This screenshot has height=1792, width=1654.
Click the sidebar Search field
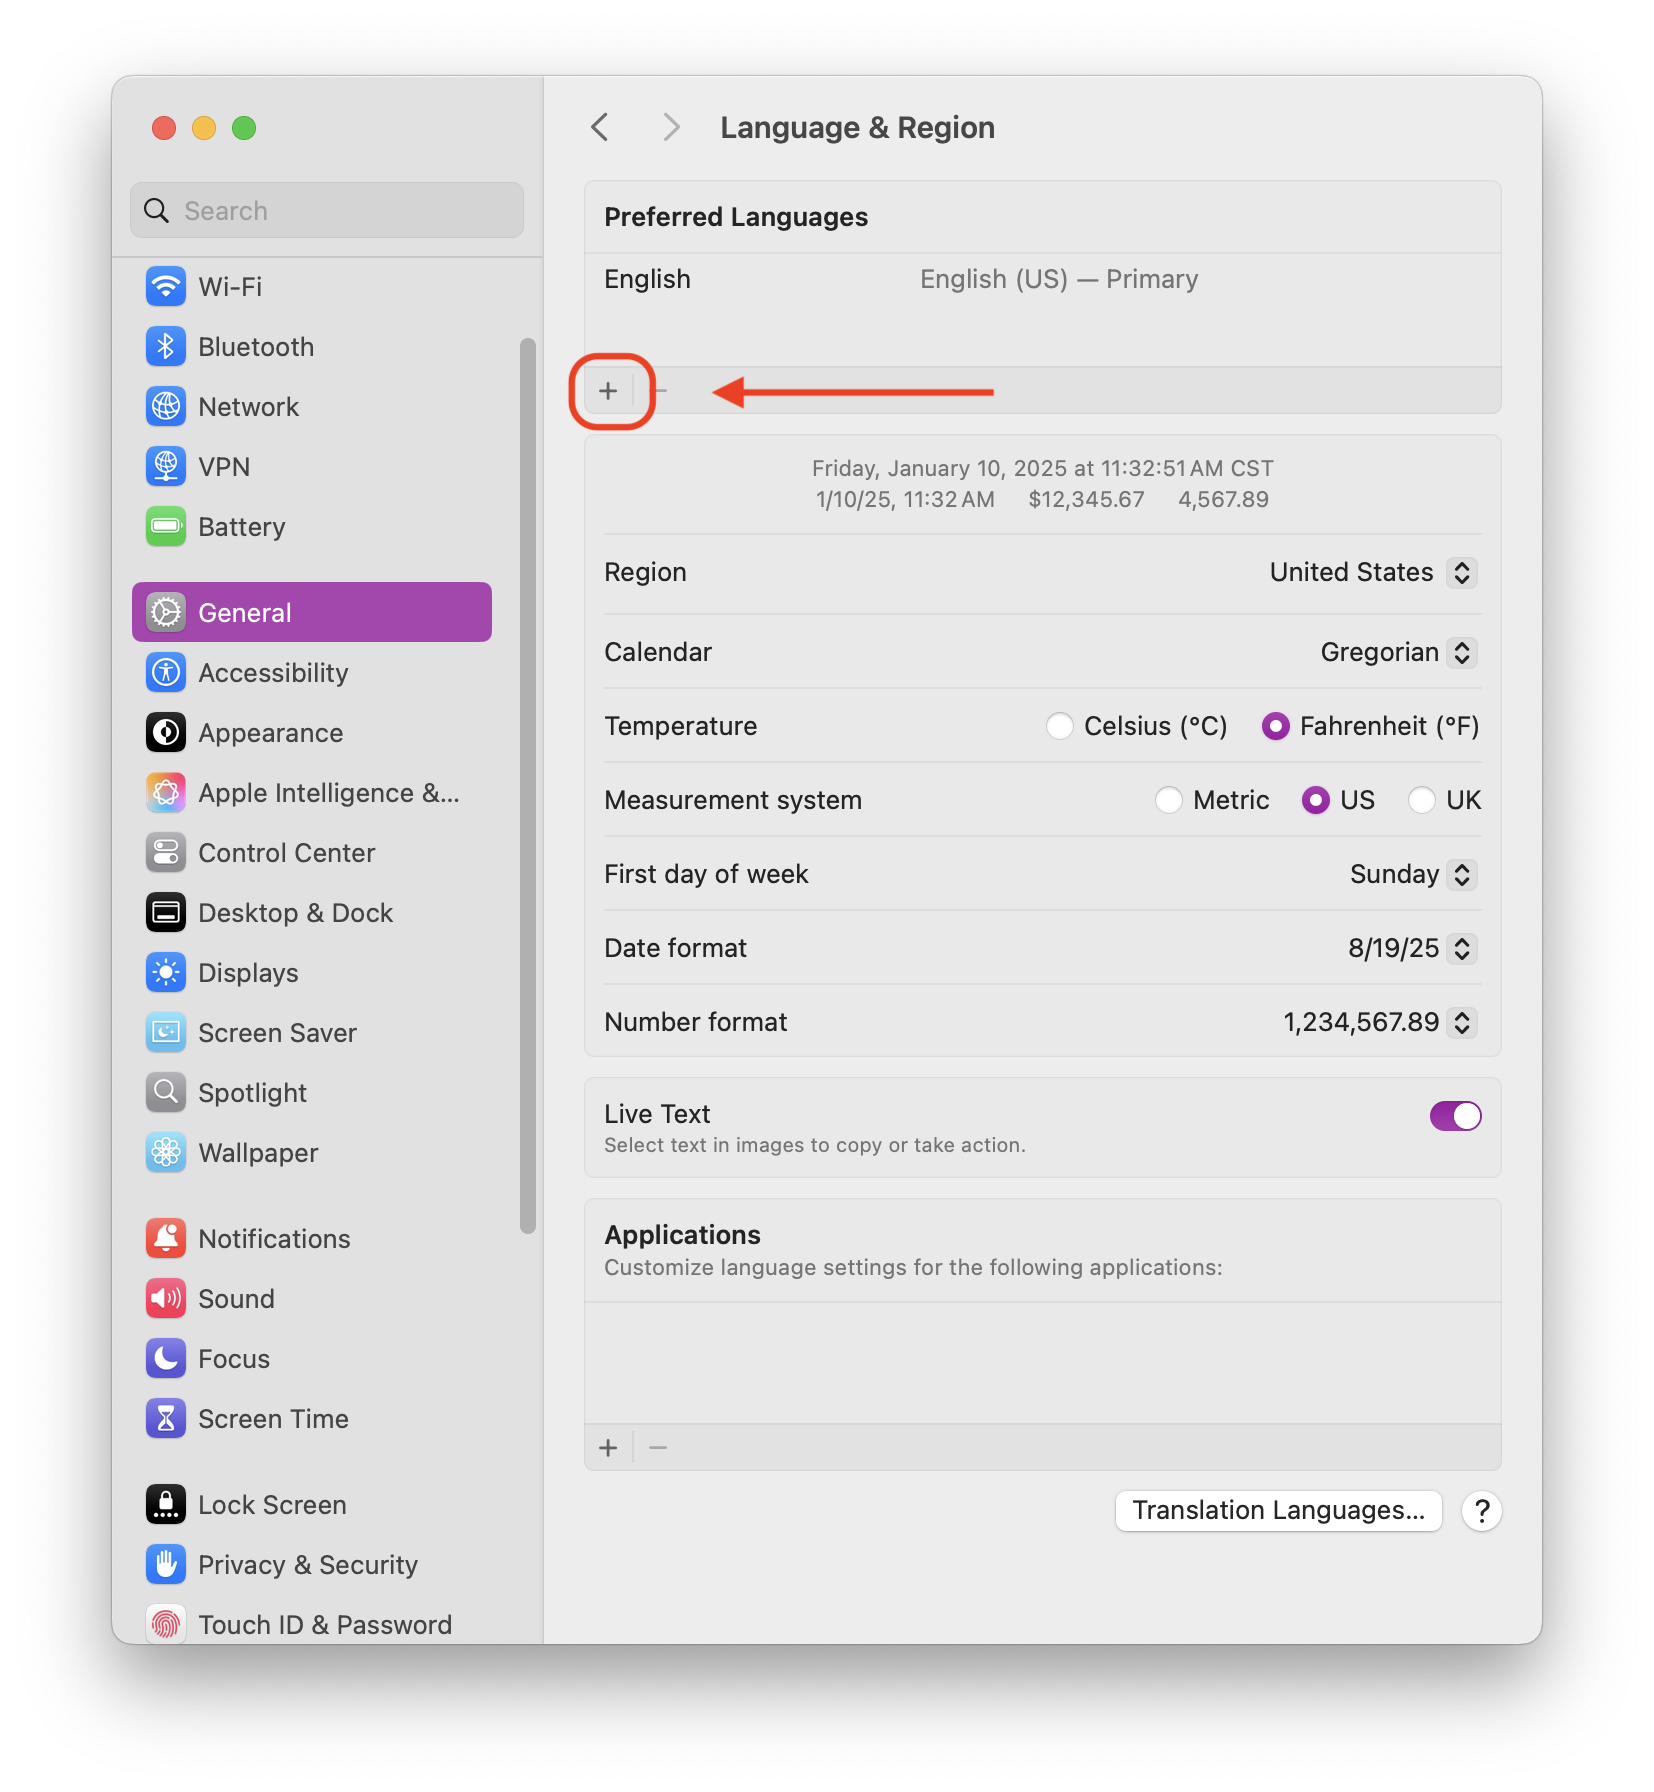click(327, 210)
